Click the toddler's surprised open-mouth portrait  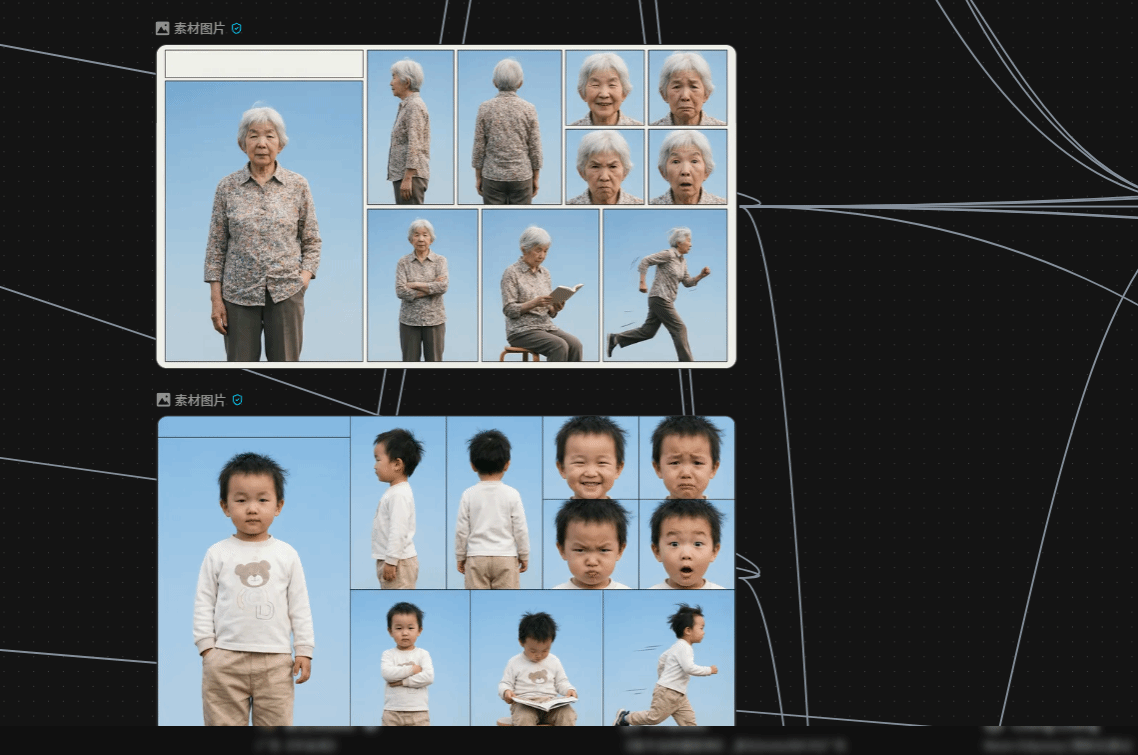point(686,544)
